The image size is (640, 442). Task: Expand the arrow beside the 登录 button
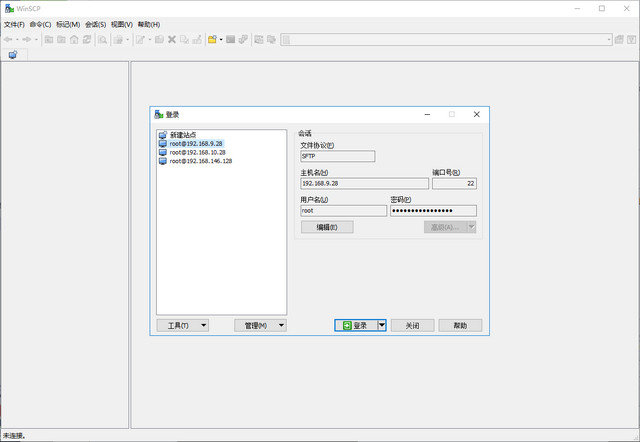click(382, 326)
